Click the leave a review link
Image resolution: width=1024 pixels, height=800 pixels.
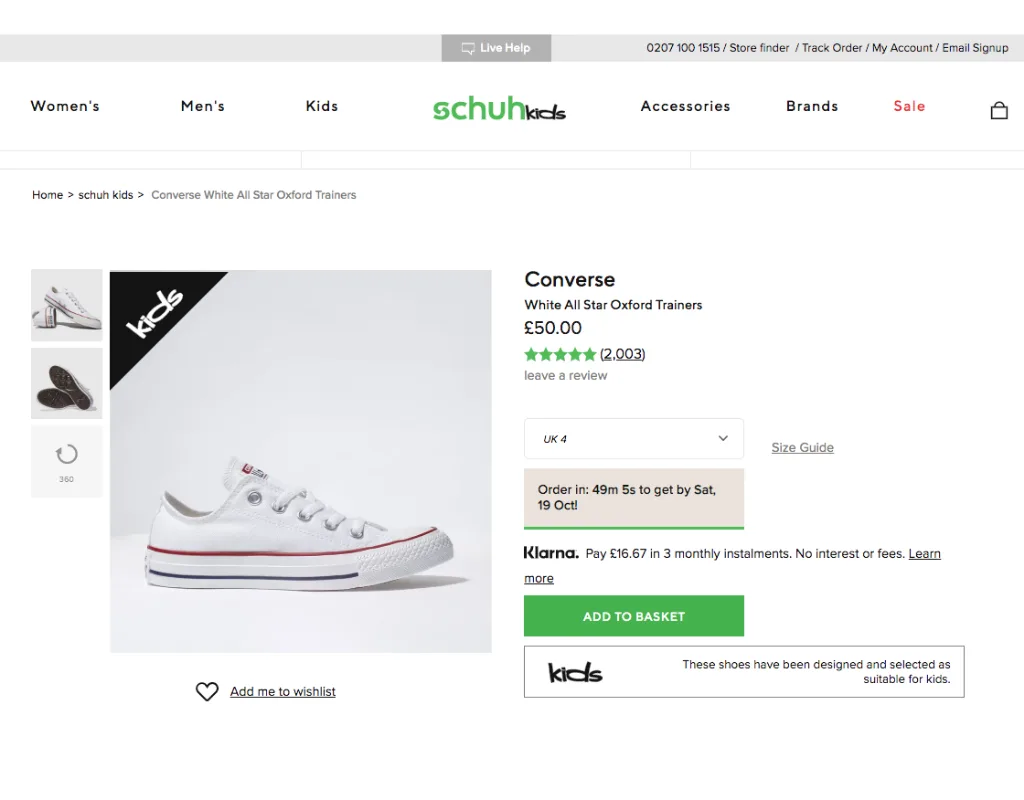(x=566, y=376)
